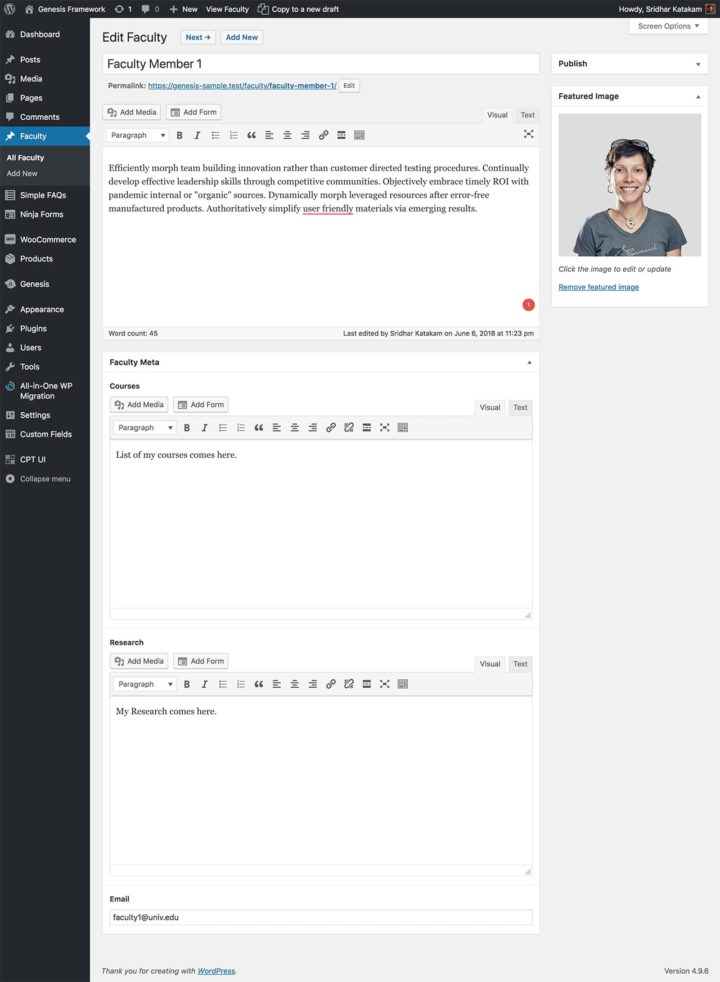Click Bold in the main content editor toolbar

tap(180, 135)
